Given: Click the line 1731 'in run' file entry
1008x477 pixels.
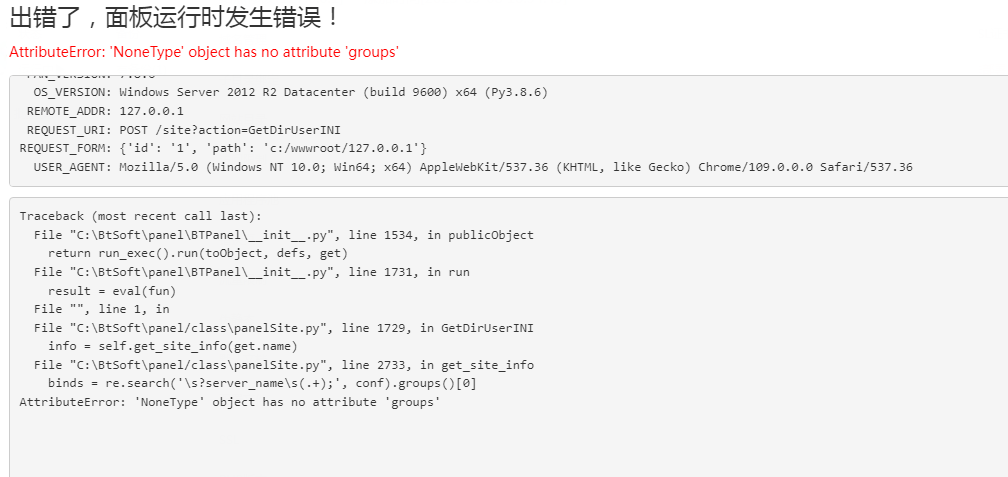Looking at the screenshot, I should (252, 272).
